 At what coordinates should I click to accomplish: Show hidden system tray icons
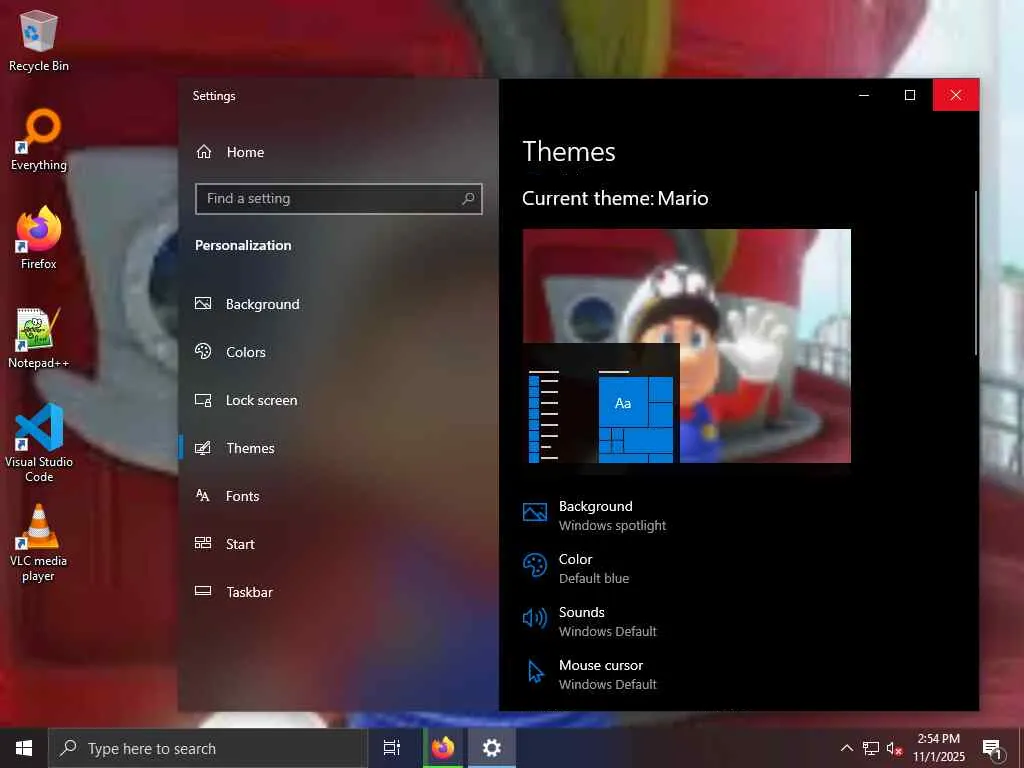(846, 748)
